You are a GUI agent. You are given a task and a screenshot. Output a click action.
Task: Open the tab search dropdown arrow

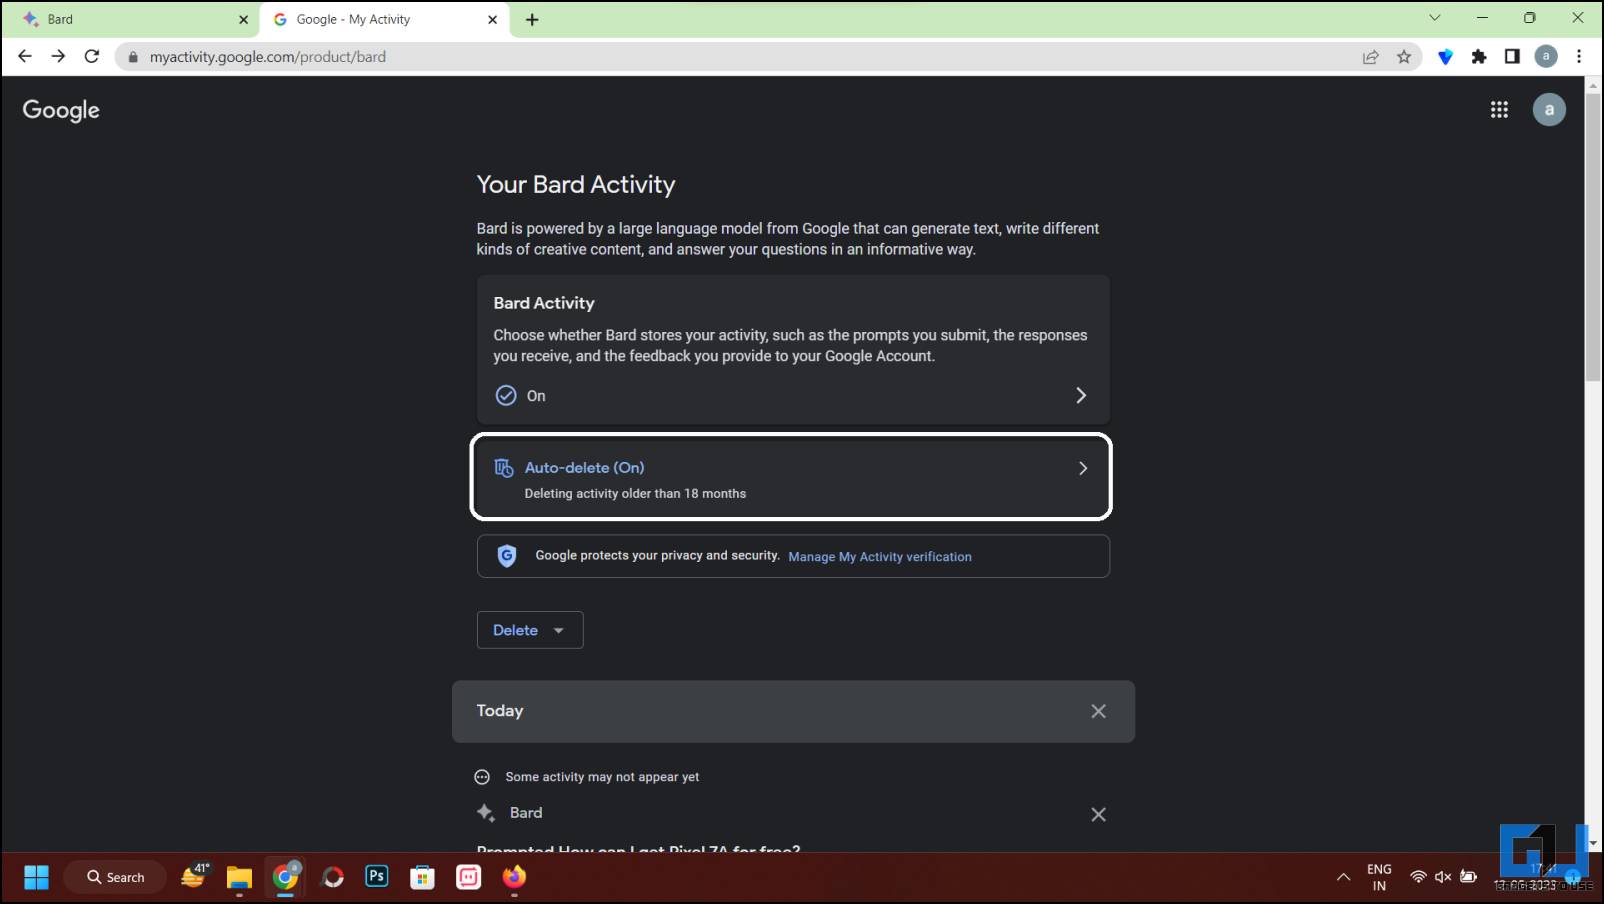pos(1434,18)
